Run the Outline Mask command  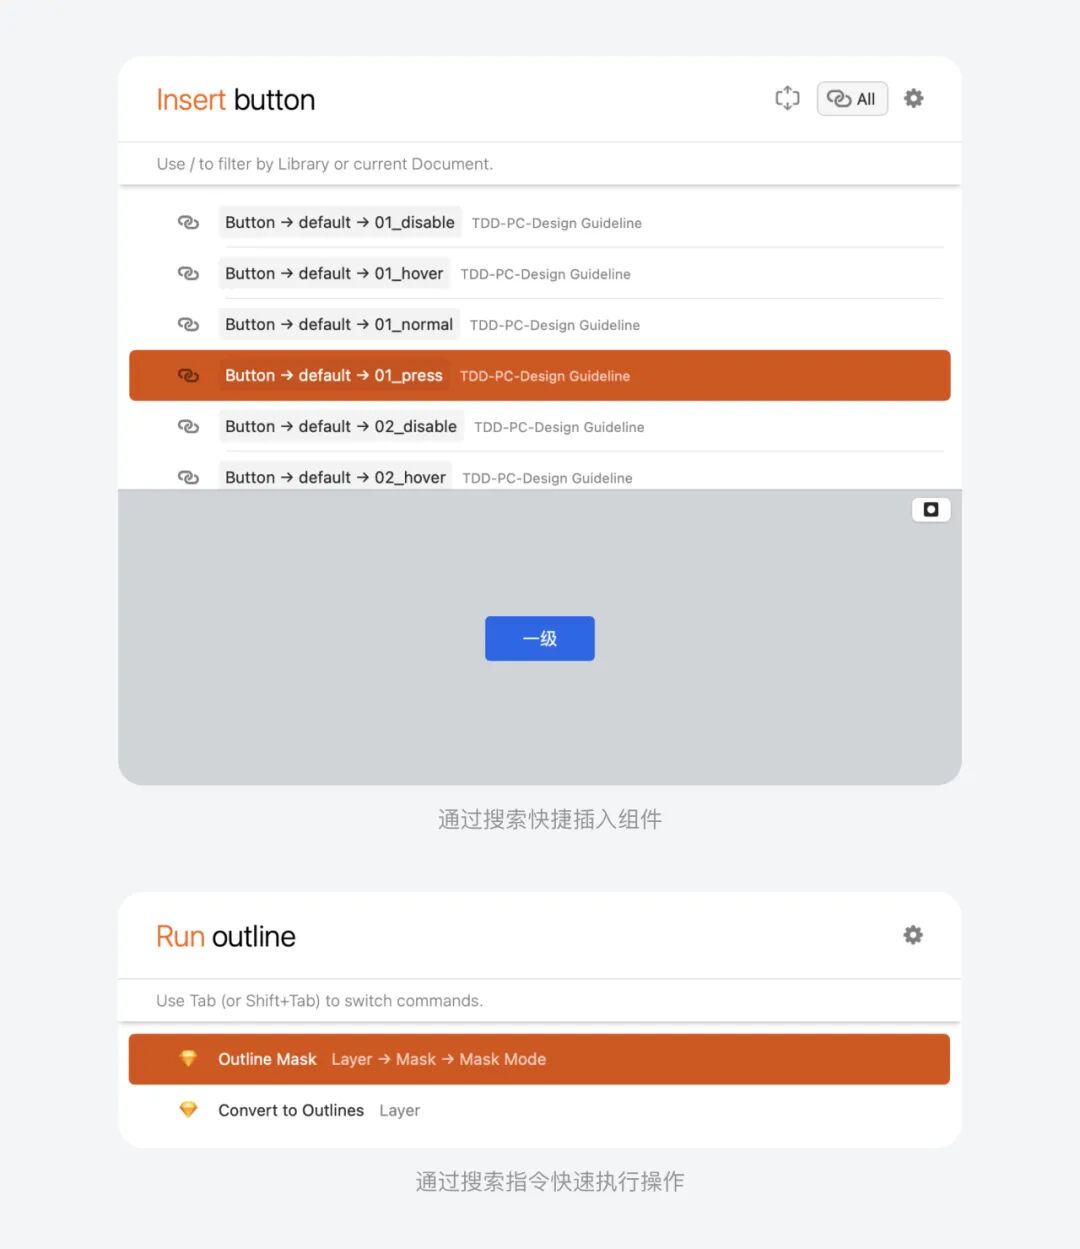click(540, 1059)
